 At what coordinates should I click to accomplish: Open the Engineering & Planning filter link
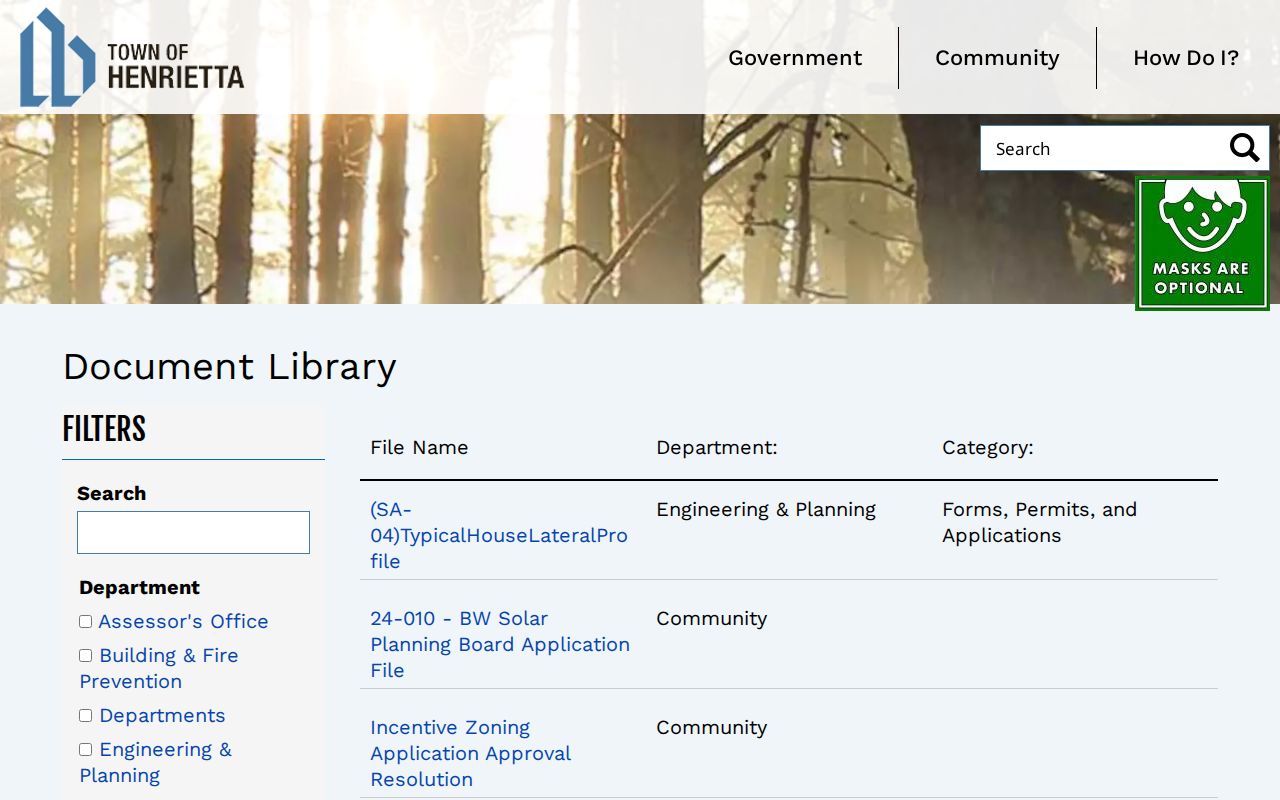coord(156,762)
